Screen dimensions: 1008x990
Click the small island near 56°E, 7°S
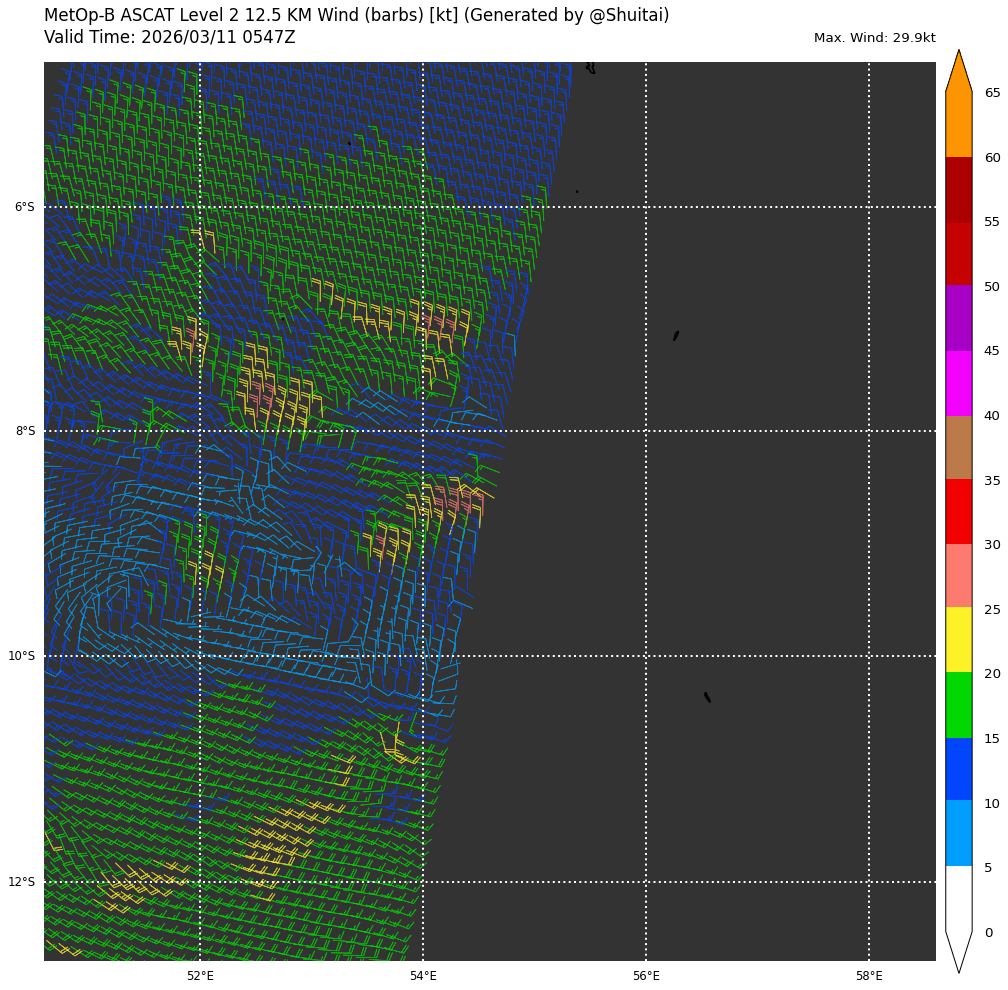(676, 336)
